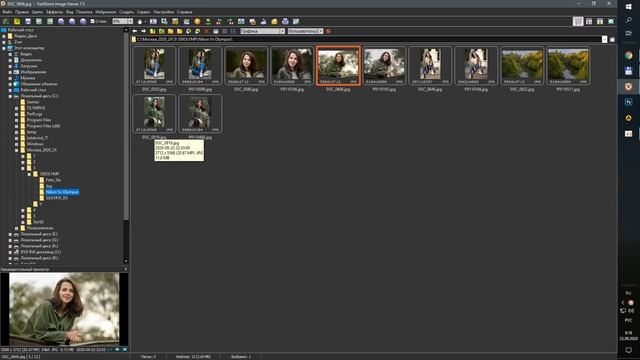Open the Настройки menu
Viewport: 640px width, 360px height.
point(164,12)
